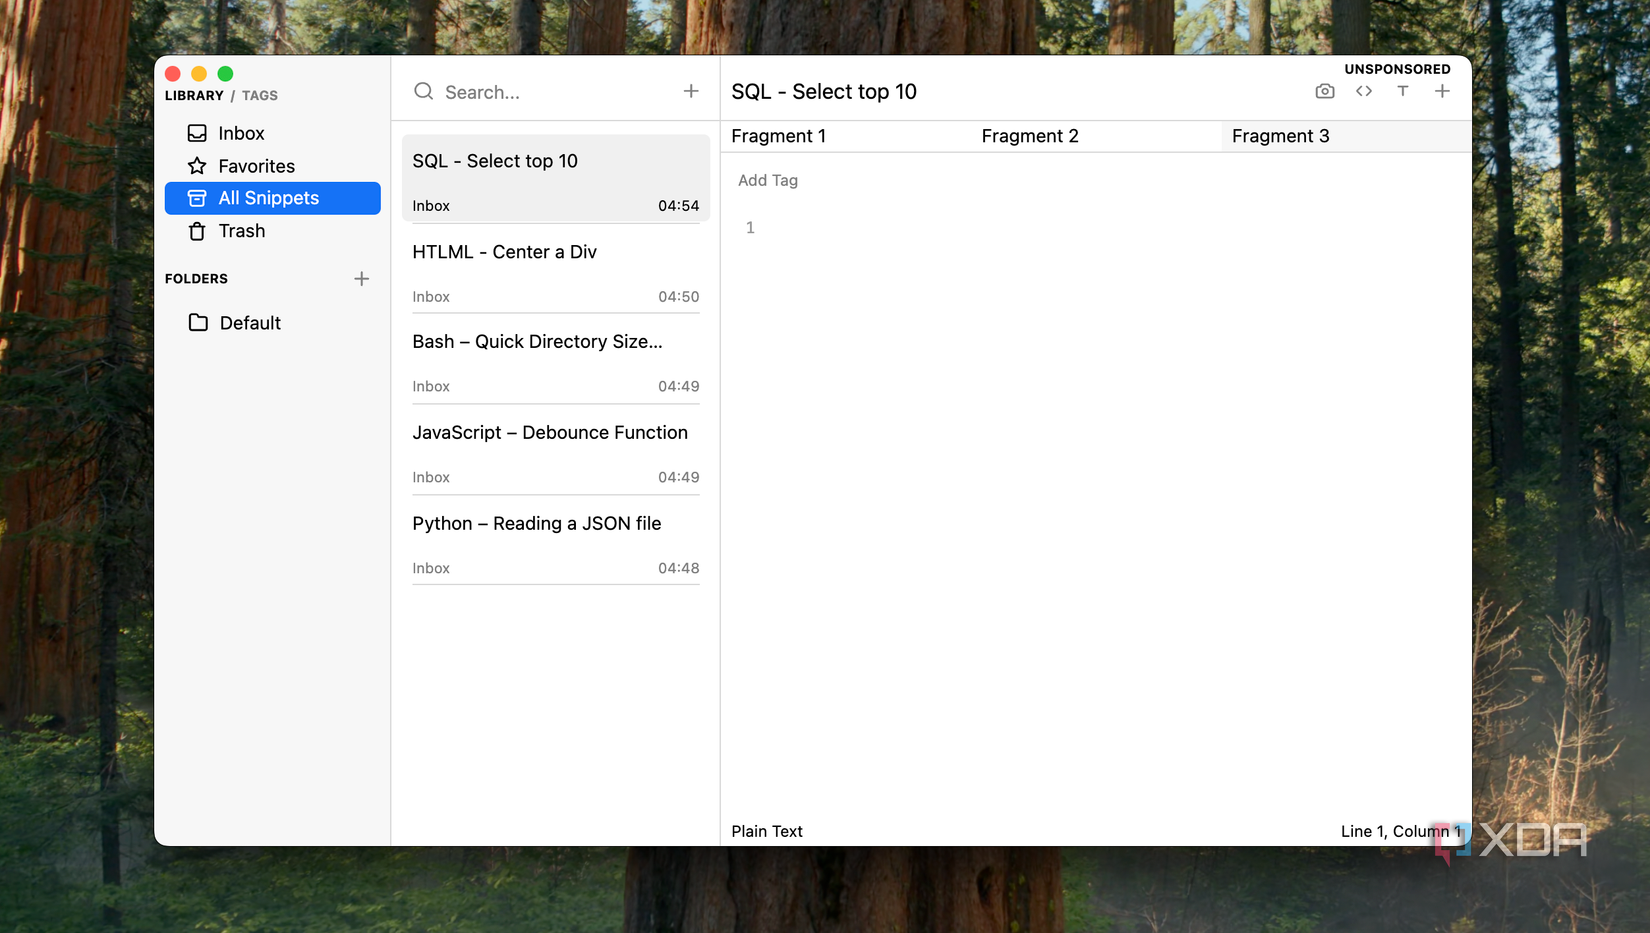Click the Add Tag field
Screen dimensions: 1650x933
767,180
